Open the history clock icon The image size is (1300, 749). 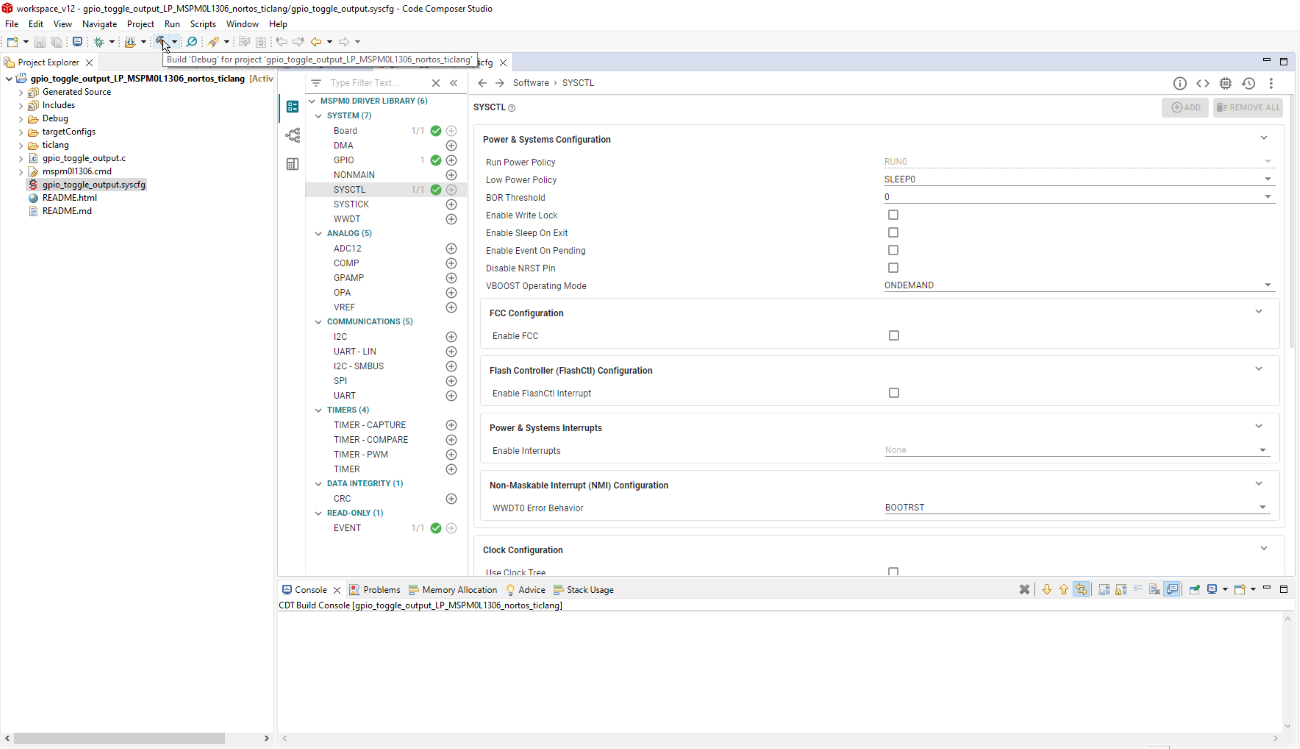click(x=1248, y=83)
